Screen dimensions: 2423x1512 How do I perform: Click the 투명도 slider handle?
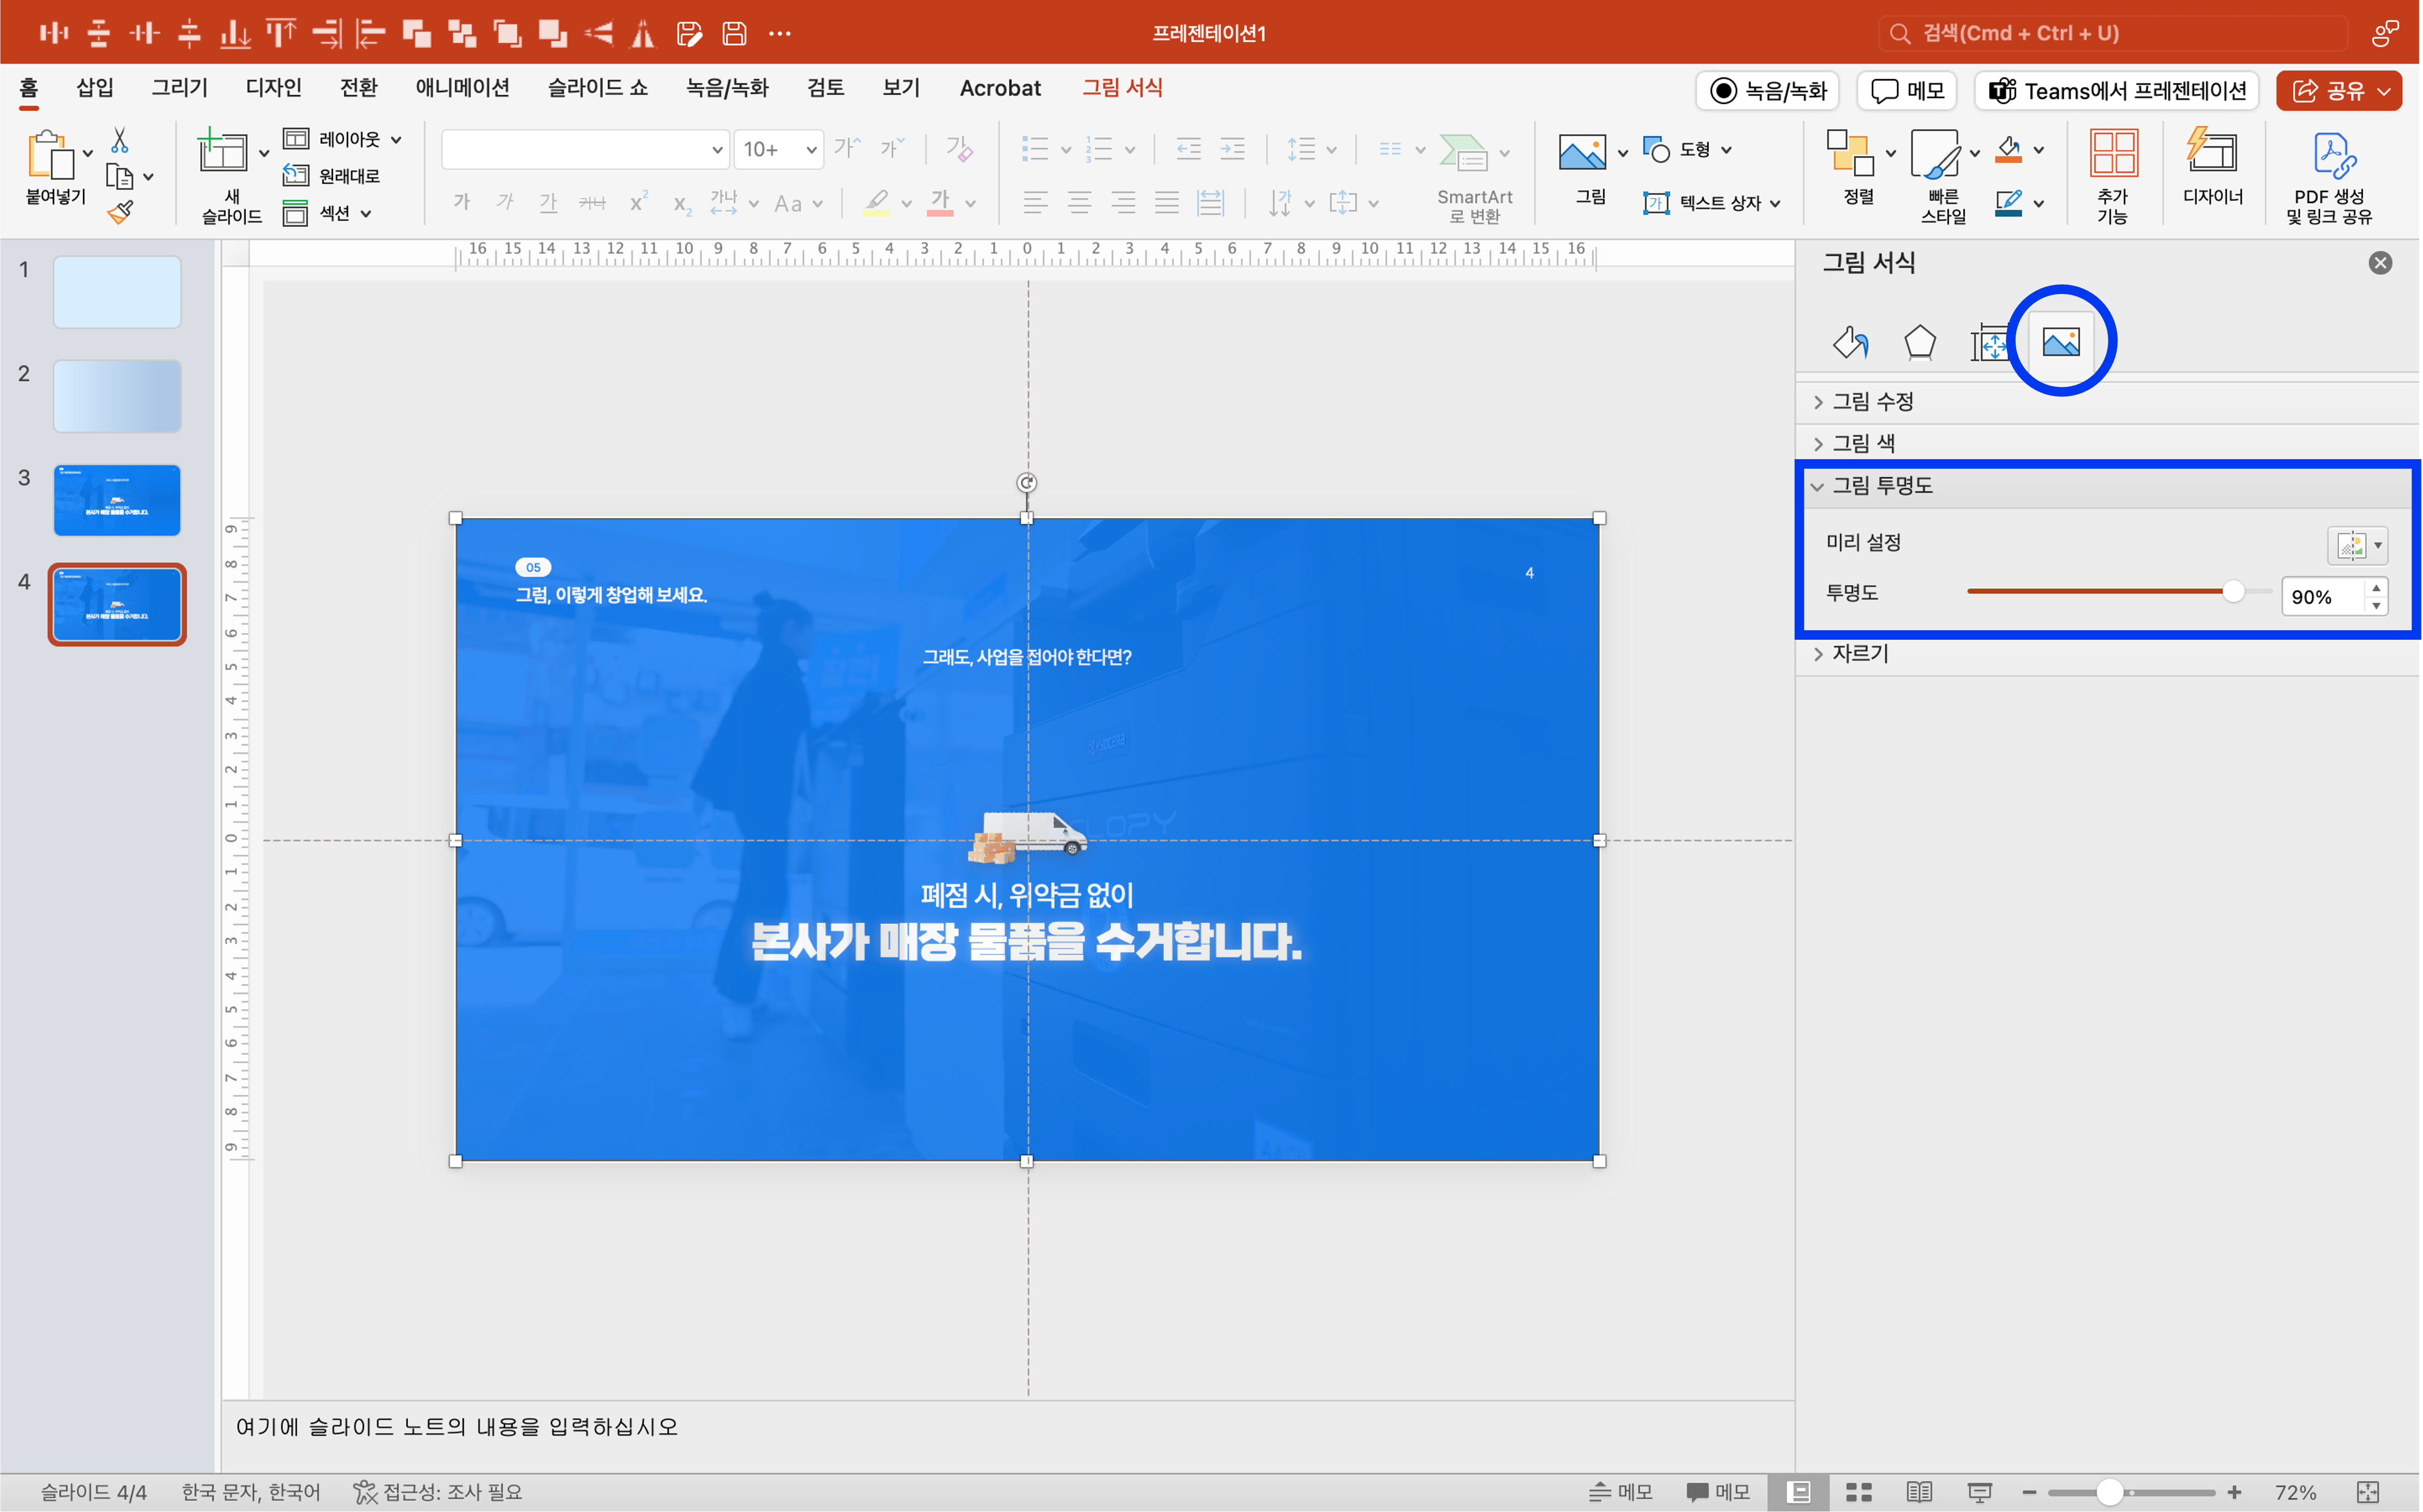click(x=2233, y=592)
